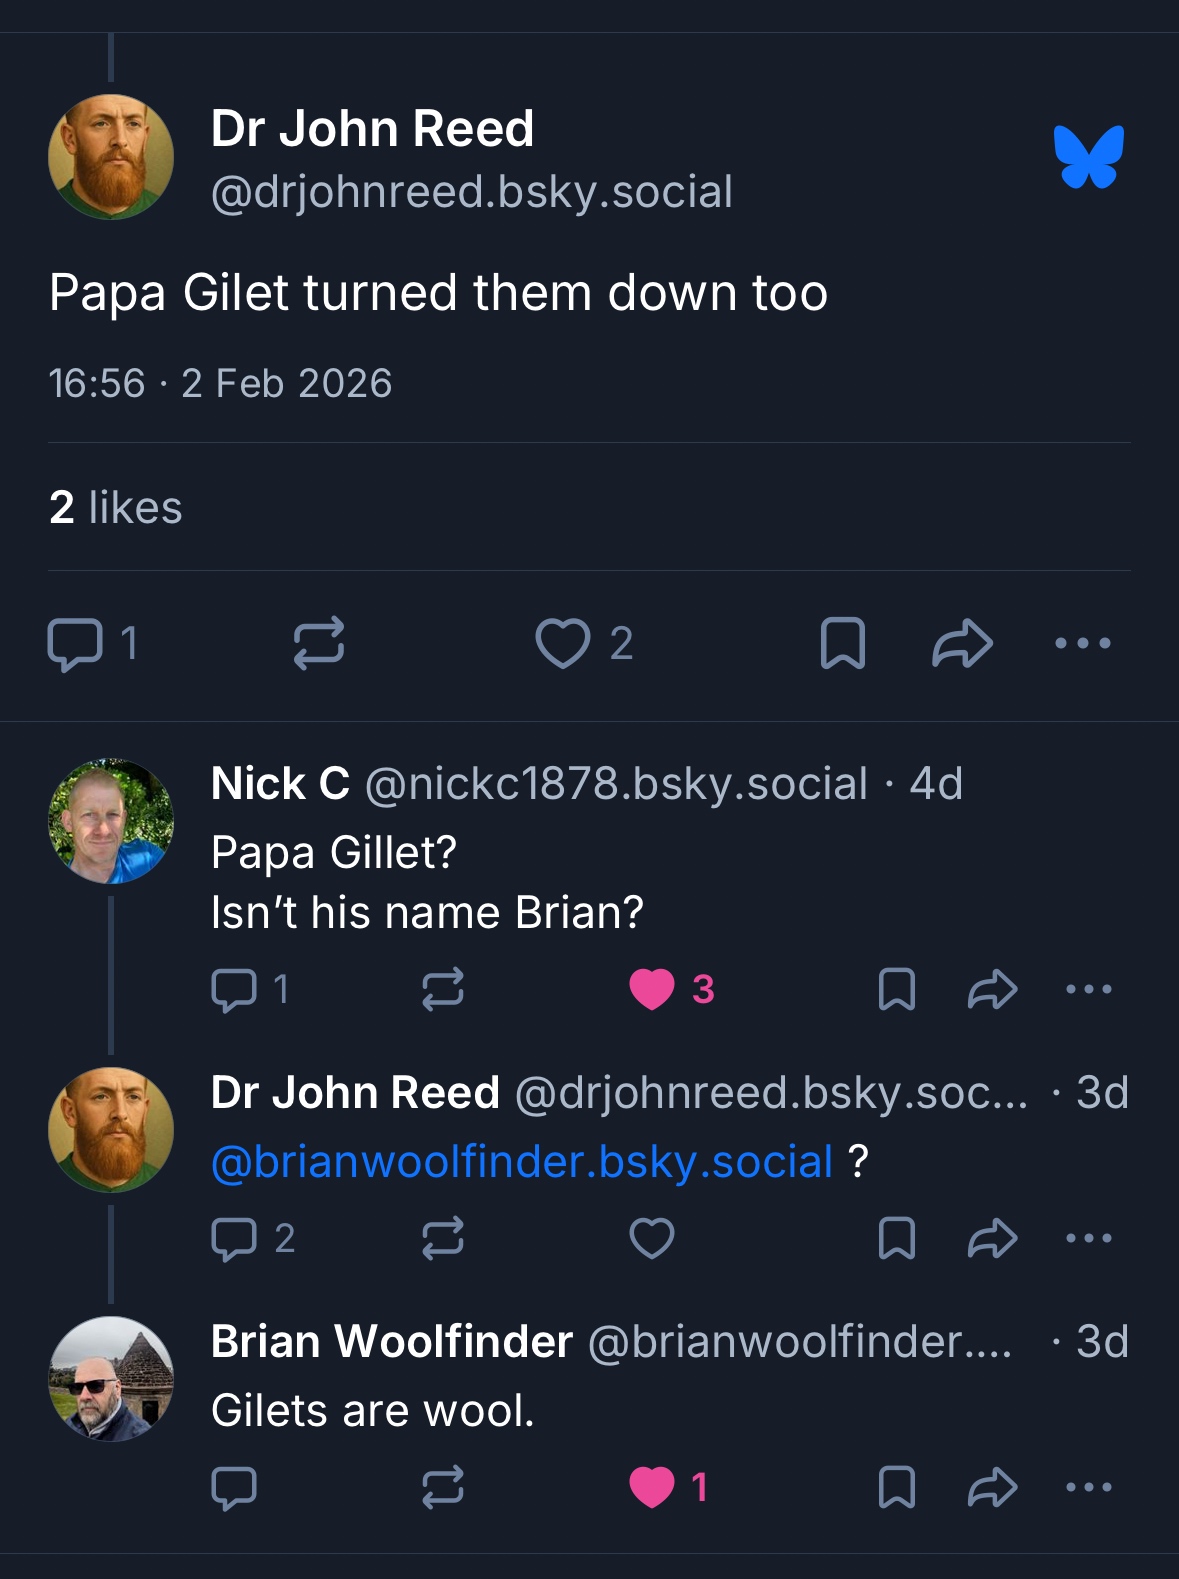Like Dr John Reed's mention reply
Image resolution: width=1179 pixels, height=1579 pixels.
[x=652, y=1238]
